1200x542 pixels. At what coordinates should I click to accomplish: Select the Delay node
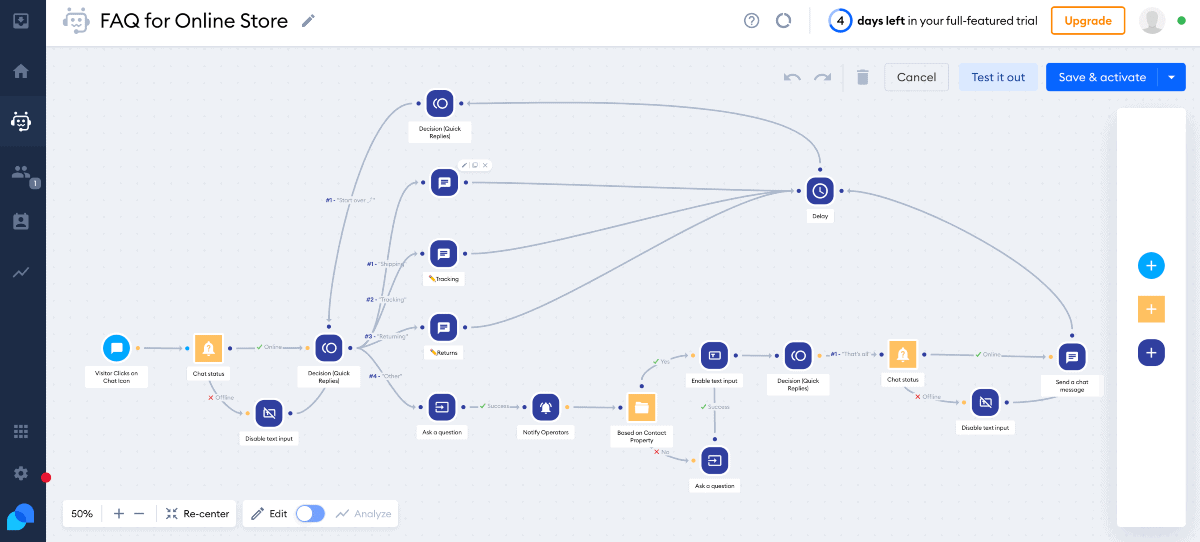pyautogui.click(x=820, y=190)
